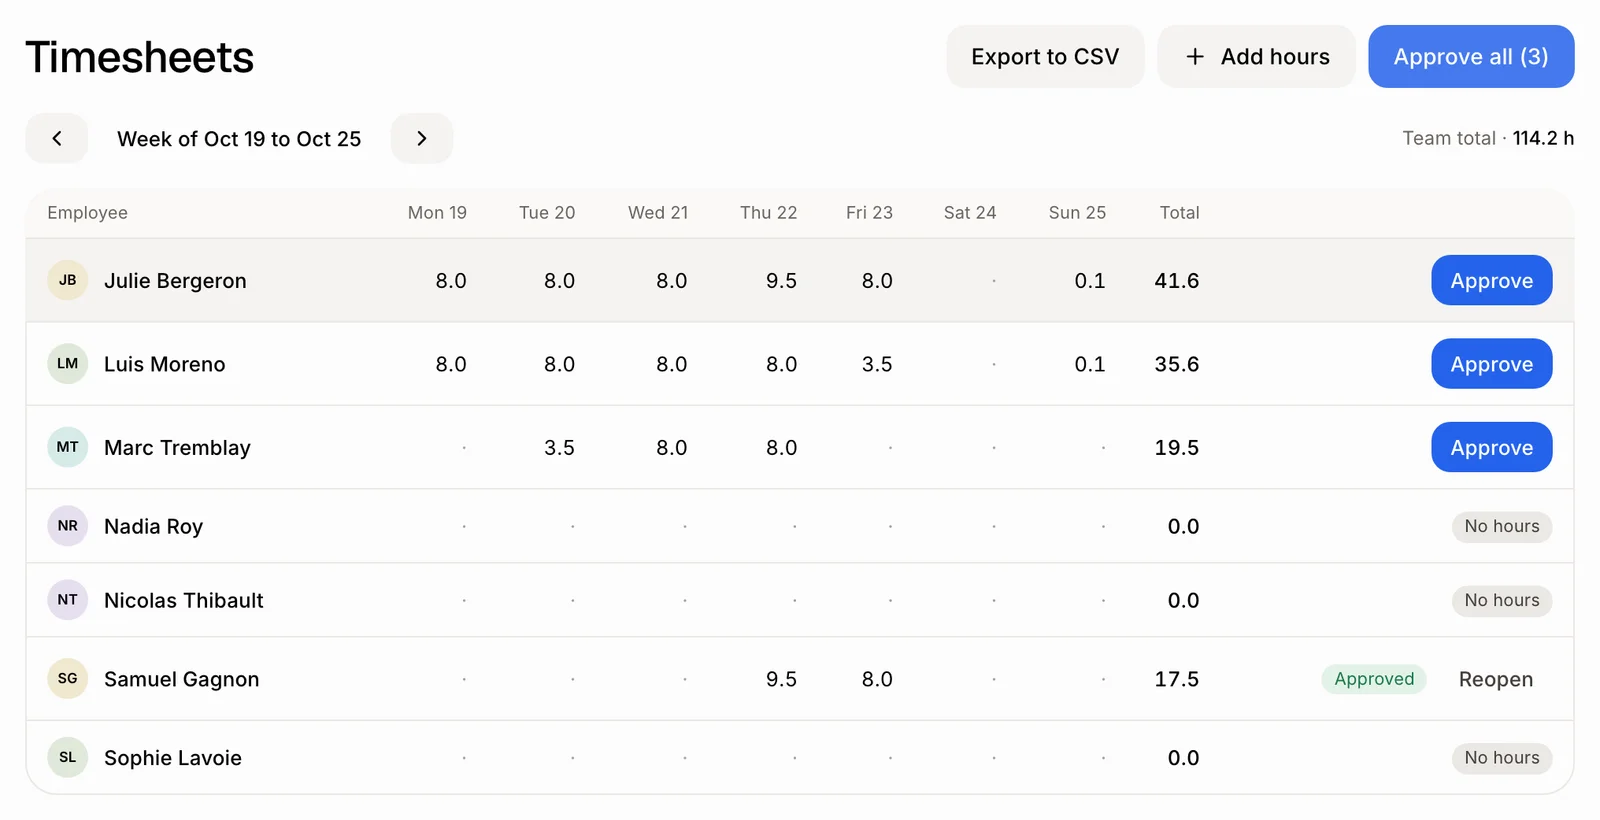Reopen Samuel Gagnon's approved timesheet
This screenshot has height=820, width=1600.
point(1495,679)
